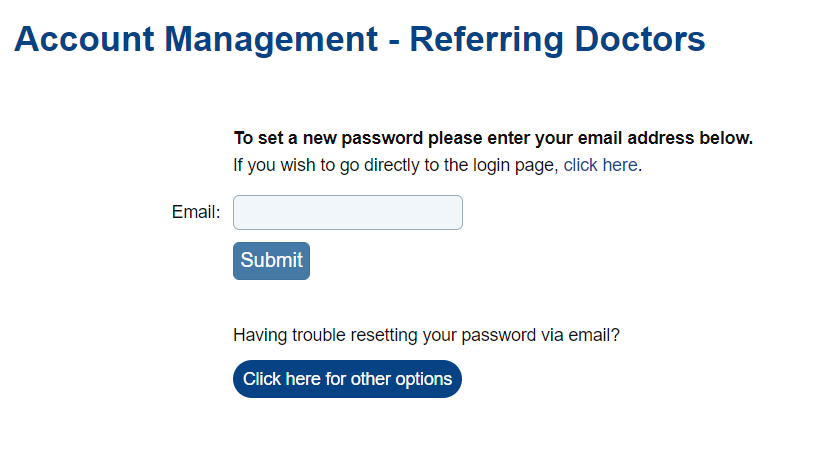Viewport: 822px width, 452px height.
Task: Click the Email input field
Action: click(347, 212)
